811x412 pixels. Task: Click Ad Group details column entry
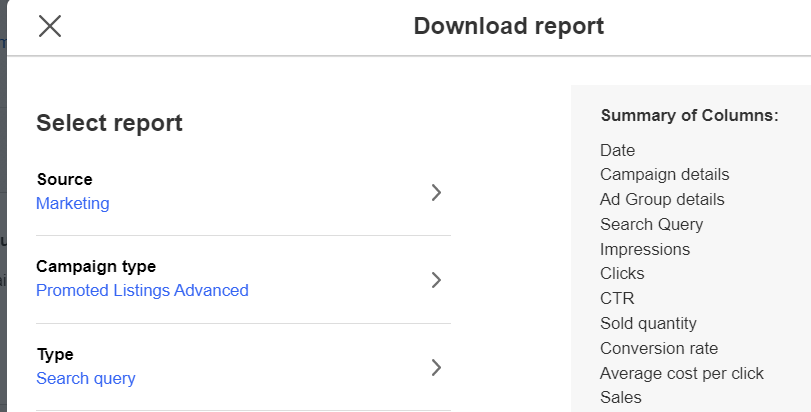[x=662, y=200]
